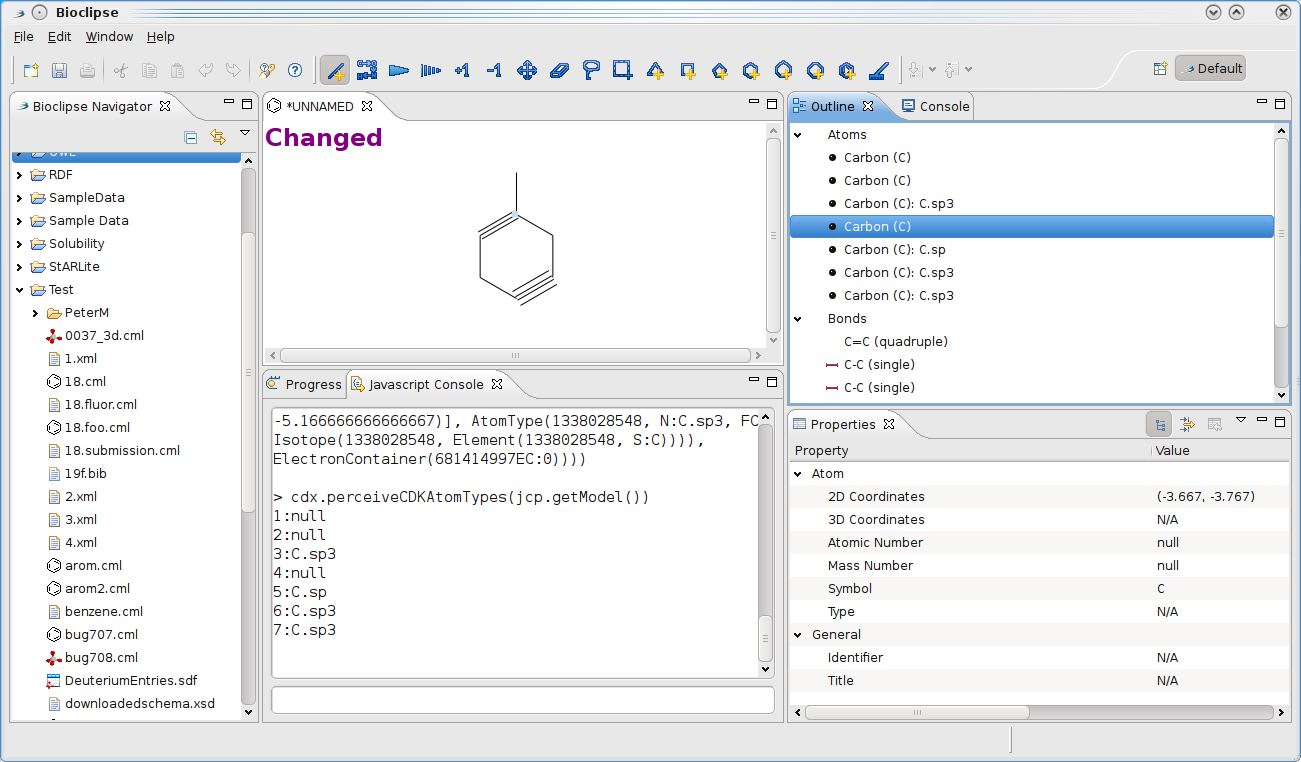1301x762 pixels.
Task: Click the Javascript Console input field
Action: point(522,700)
